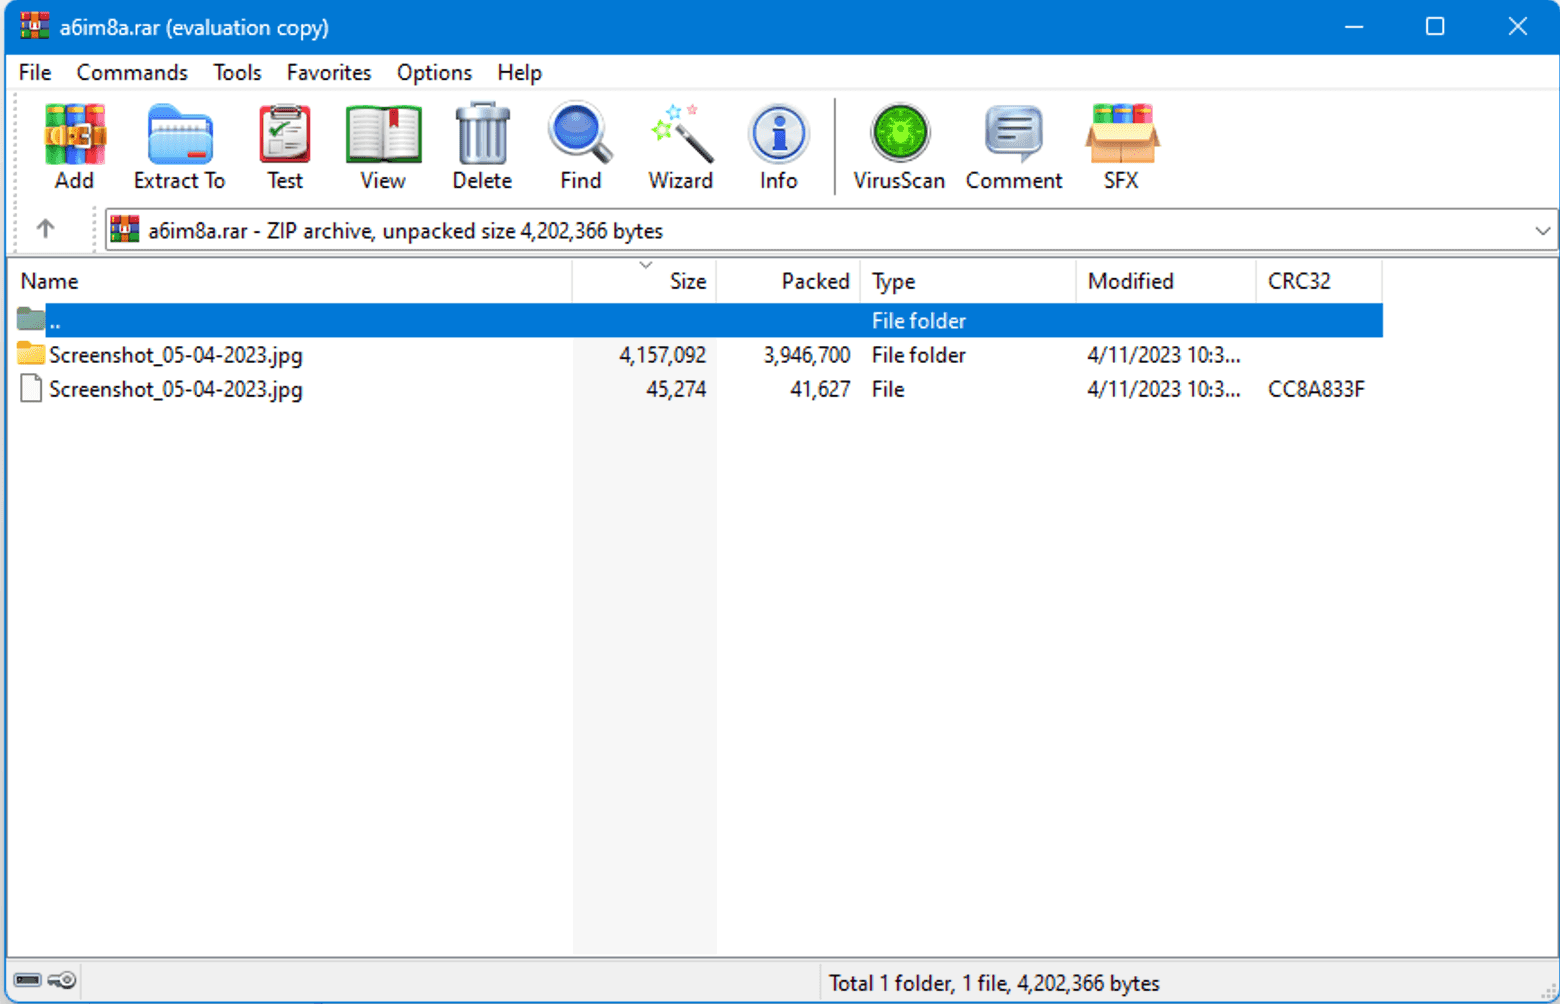Image resolution: width=1560 pixels, height=1004 pixels.
Task: Open the Find magnifier tool
Action: pyautogui.click(x=580, y=146)
